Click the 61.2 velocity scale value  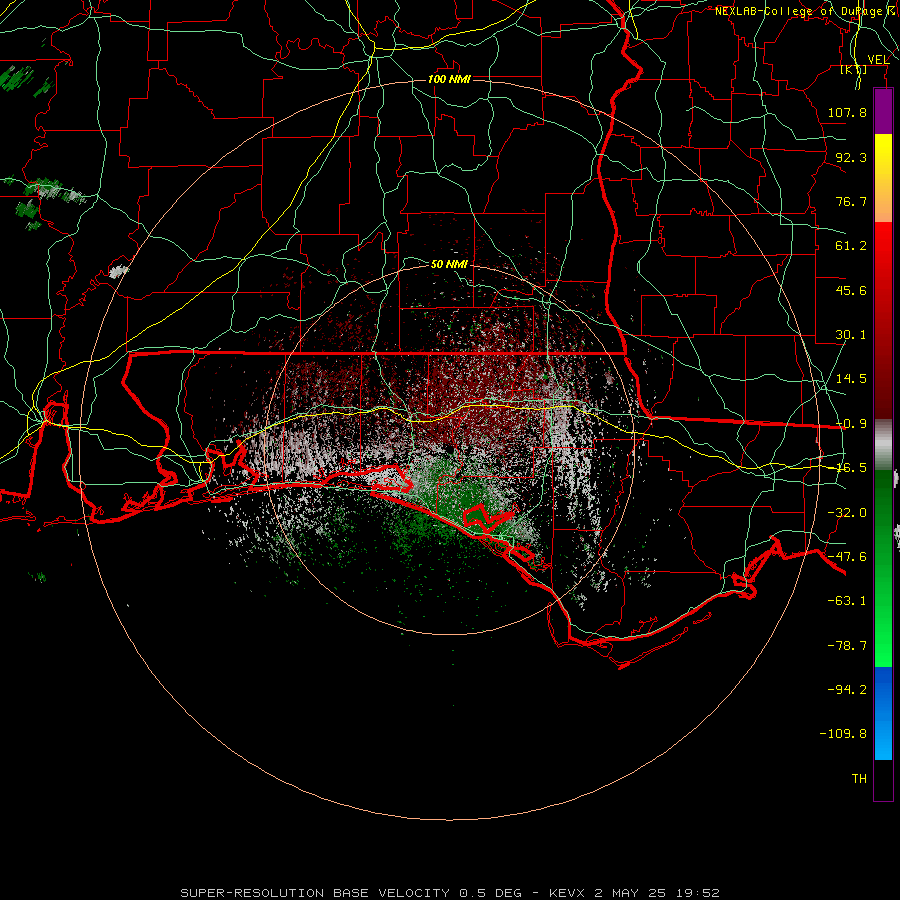851,246
